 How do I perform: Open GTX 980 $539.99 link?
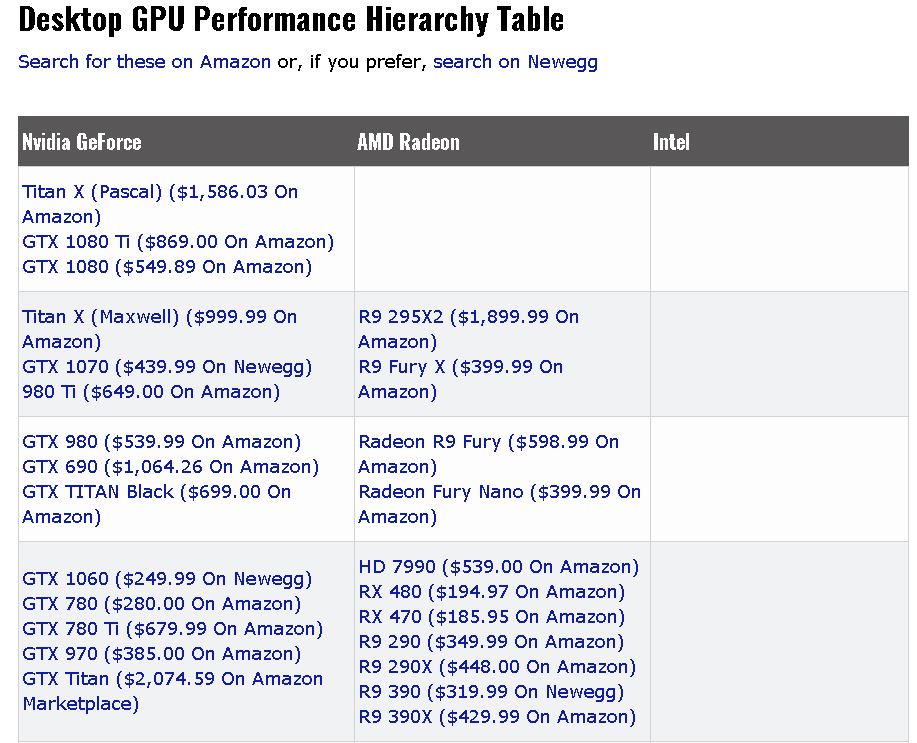161,442
